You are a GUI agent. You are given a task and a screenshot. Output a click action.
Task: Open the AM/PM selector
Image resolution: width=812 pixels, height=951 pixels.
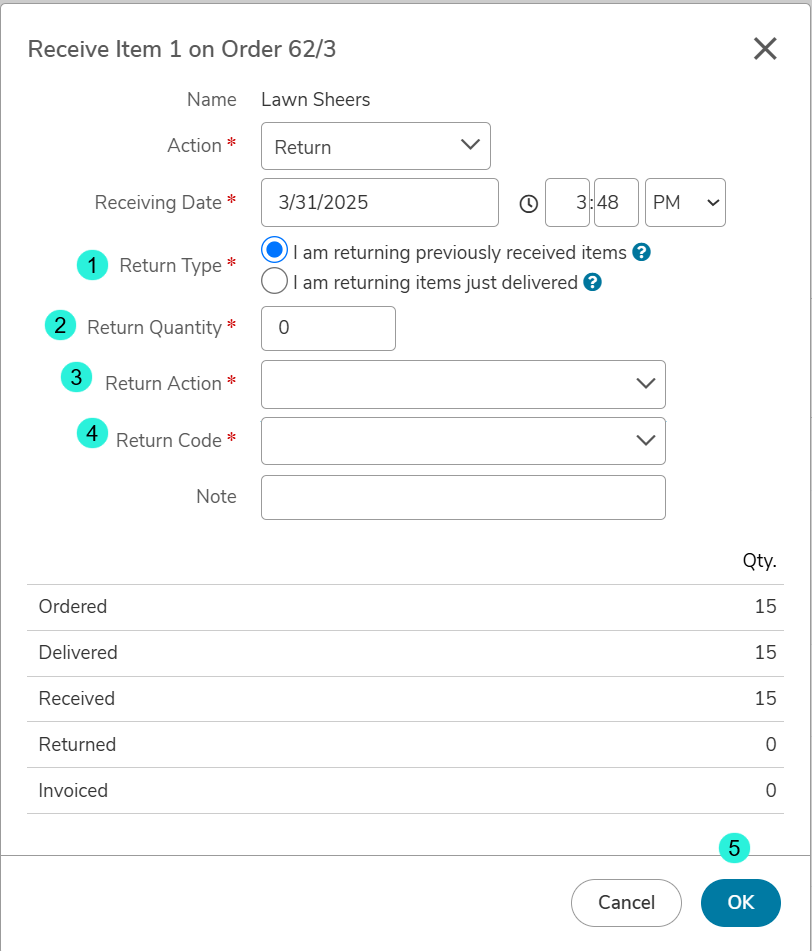tap(685, 203)
